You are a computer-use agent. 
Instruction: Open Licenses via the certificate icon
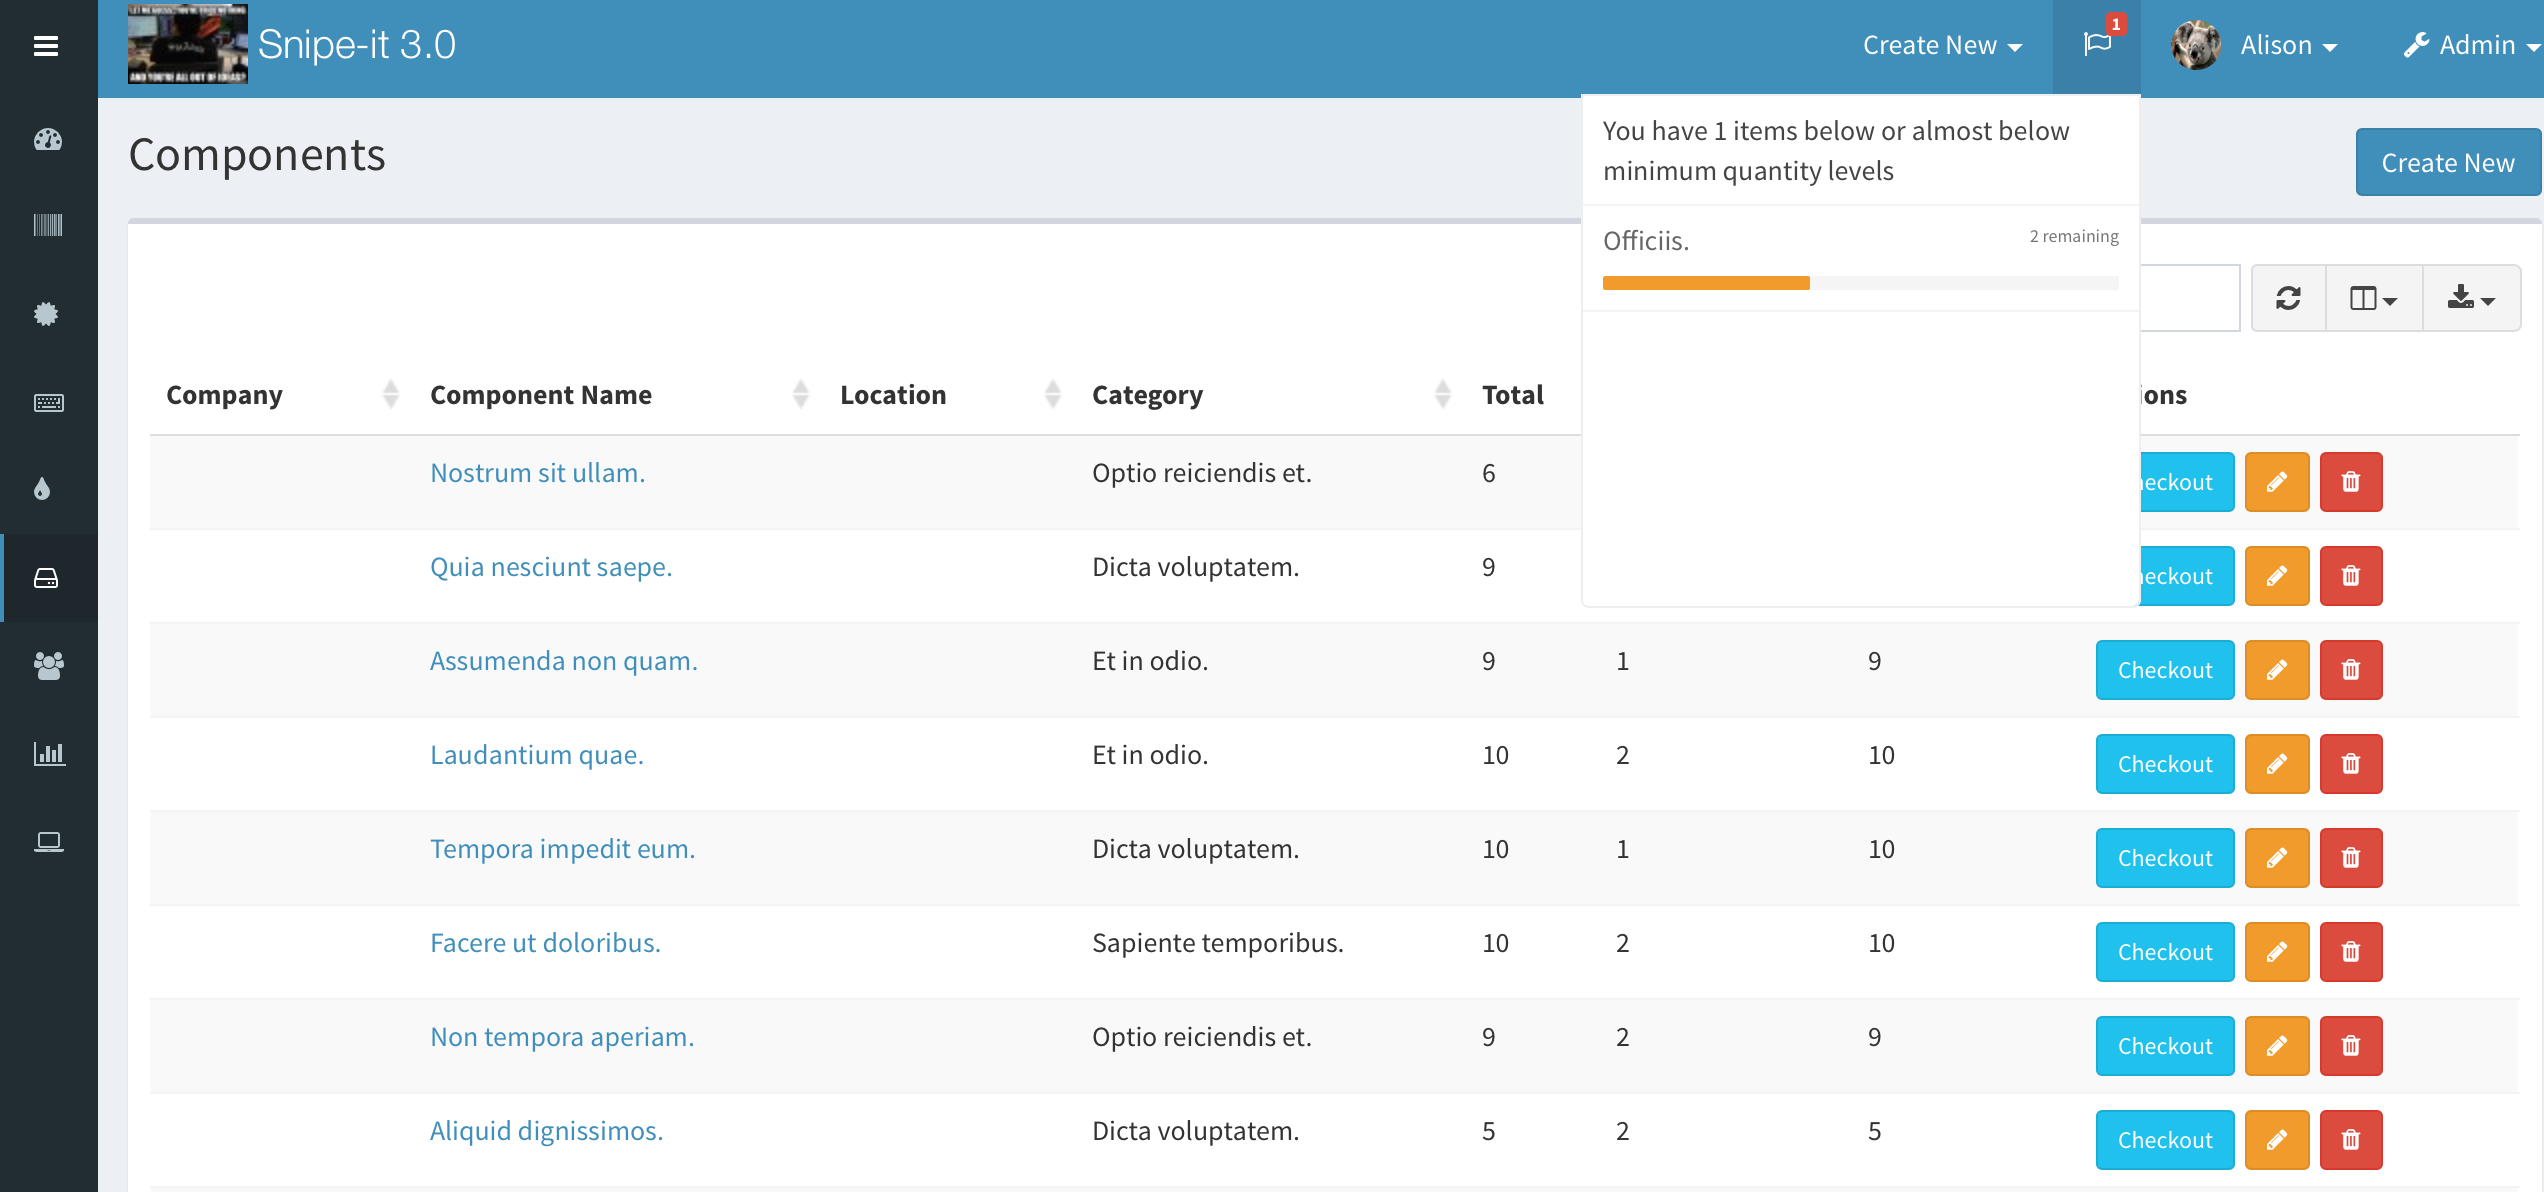click(46, 313)
